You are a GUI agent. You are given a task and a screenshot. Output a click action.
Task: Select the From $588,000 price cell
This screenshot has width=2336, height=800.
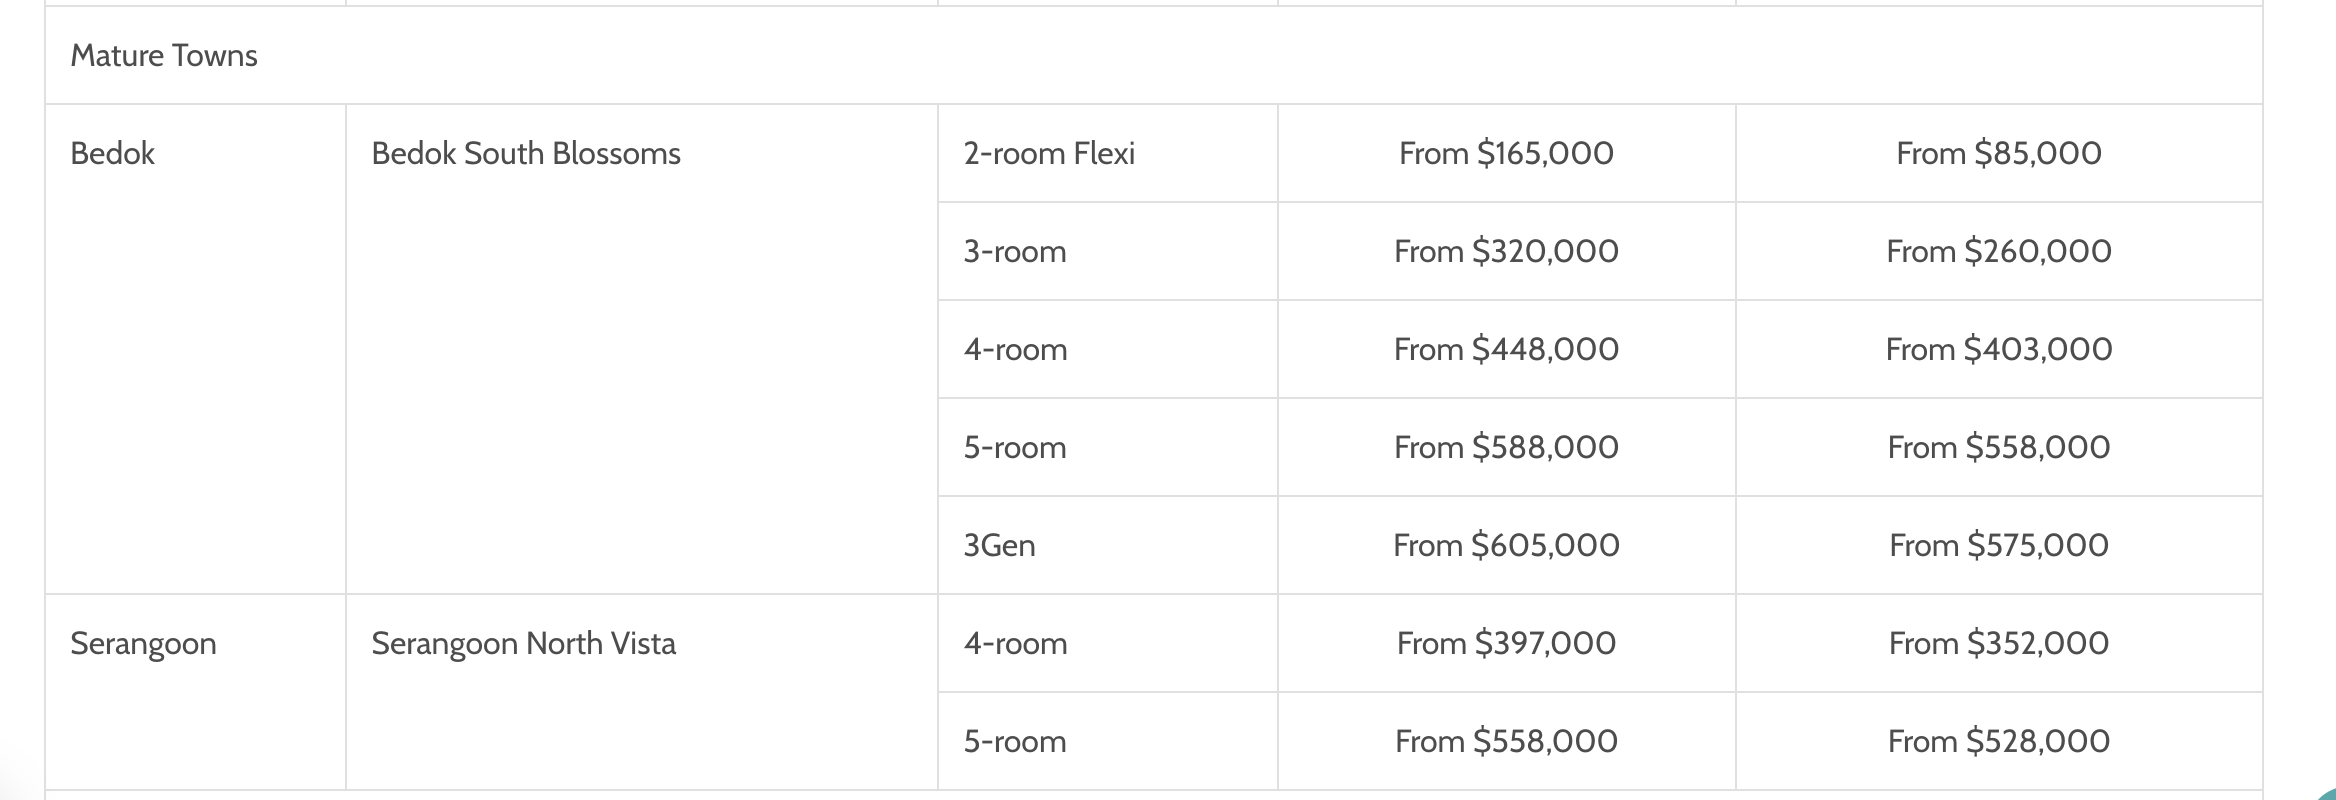click(1506, 447)
